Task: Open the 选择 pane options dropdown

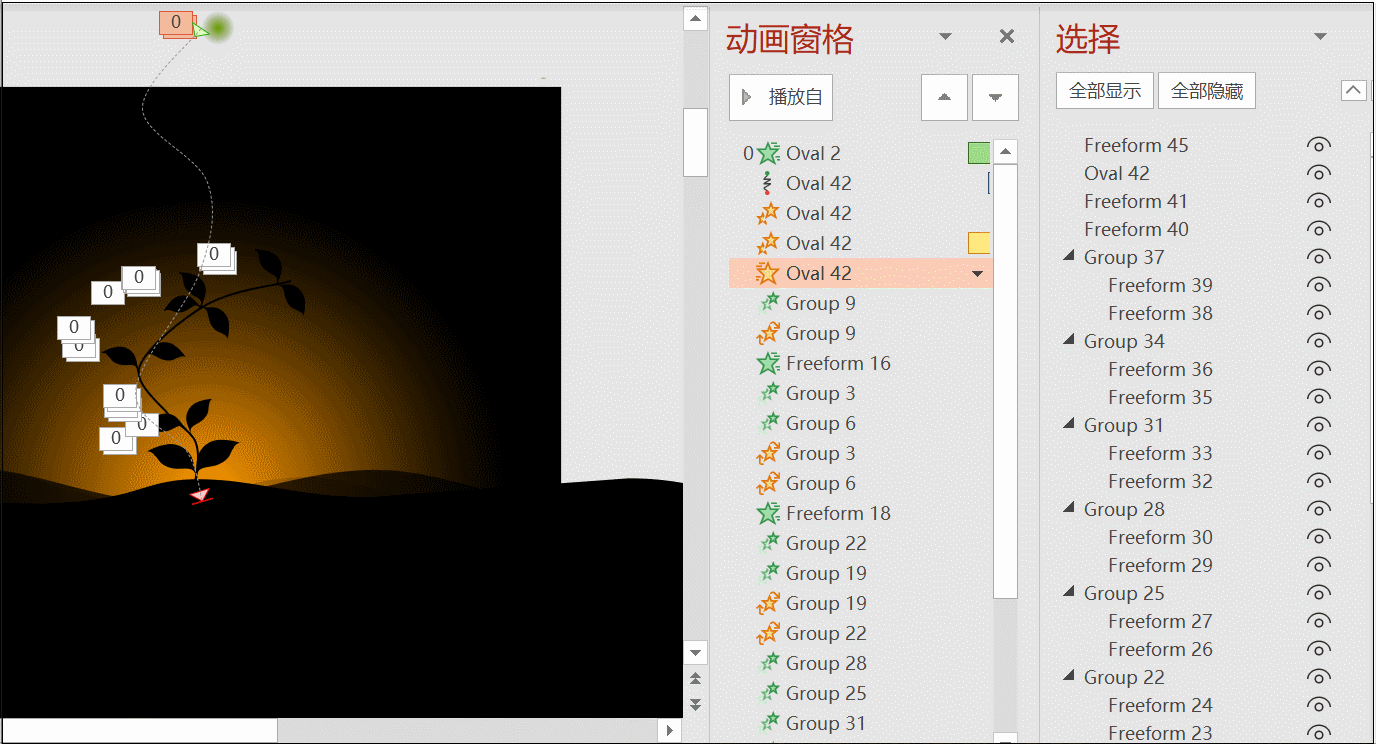Action: [1320, 37]
